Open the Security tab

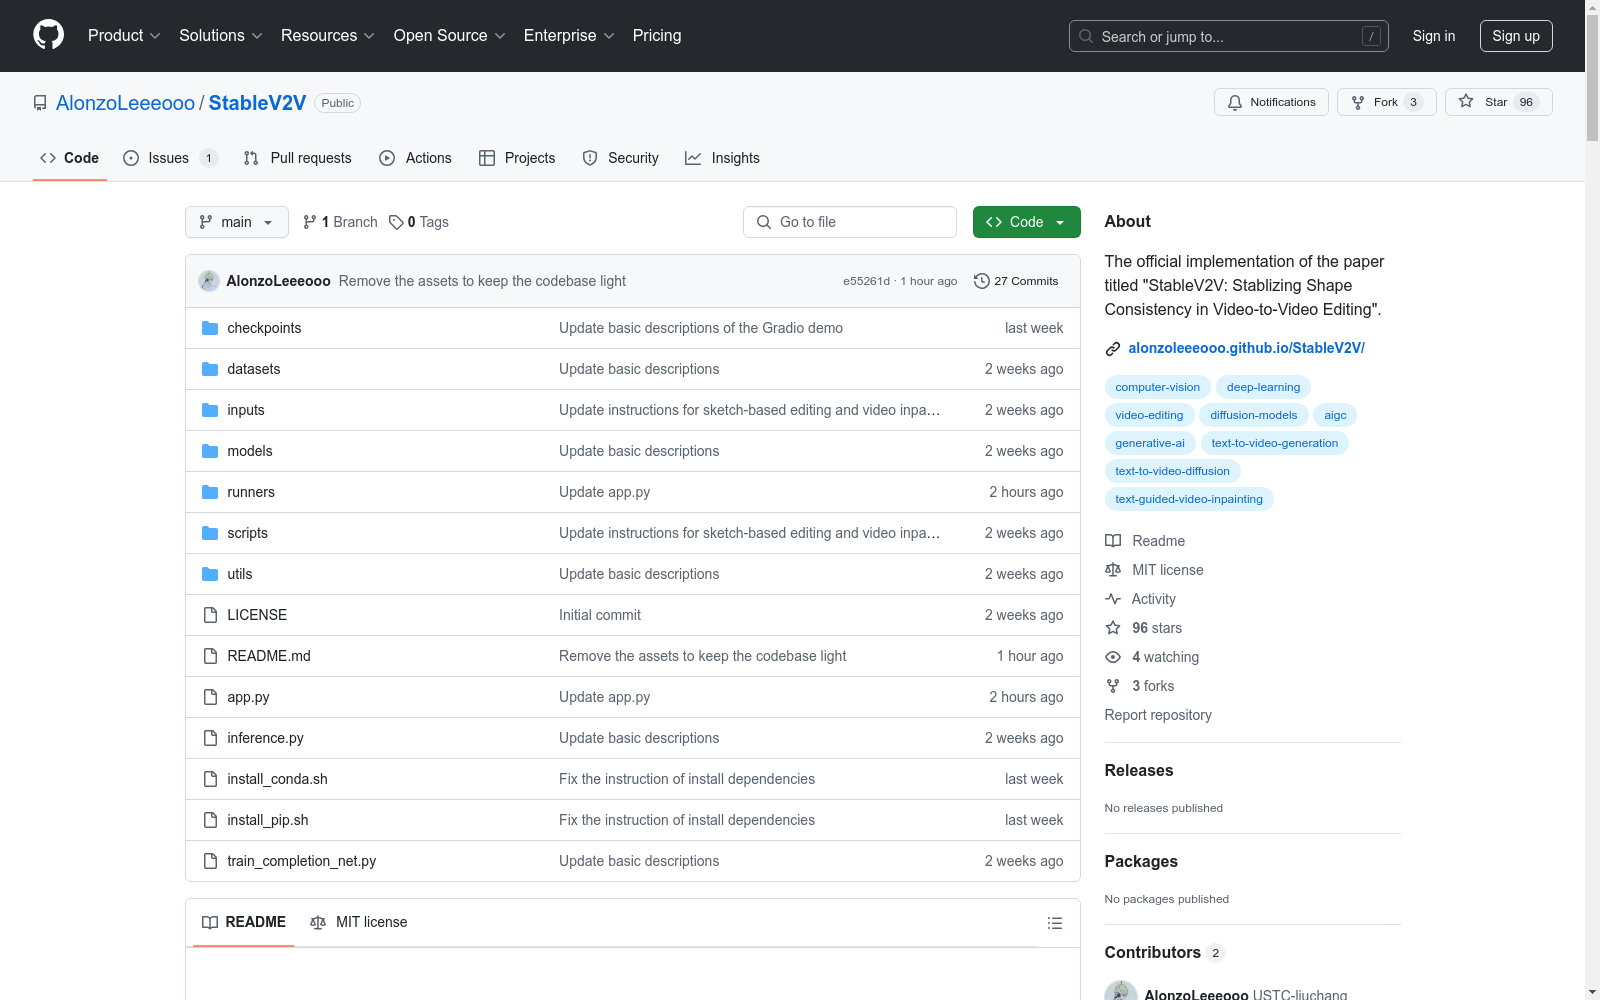click(x=621, y=158)
